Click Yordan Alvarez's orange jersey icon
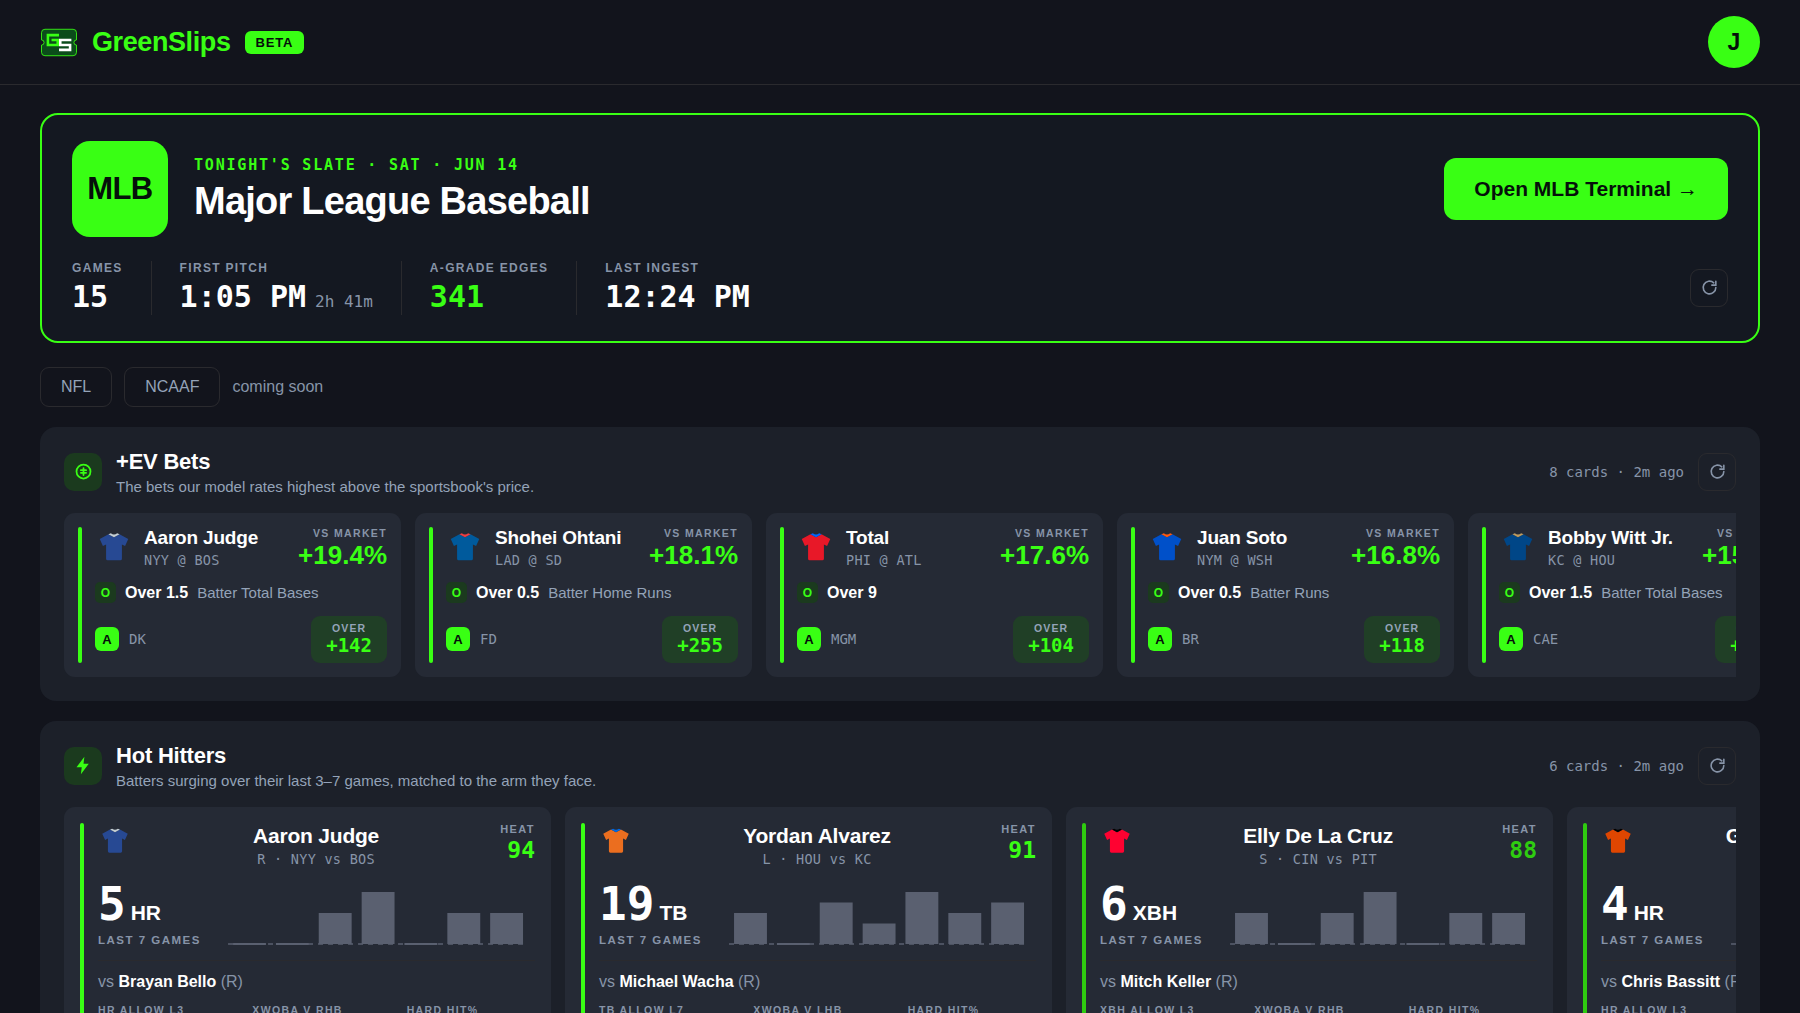This screenshot has height=1013, width=1800. coord(616,841)
